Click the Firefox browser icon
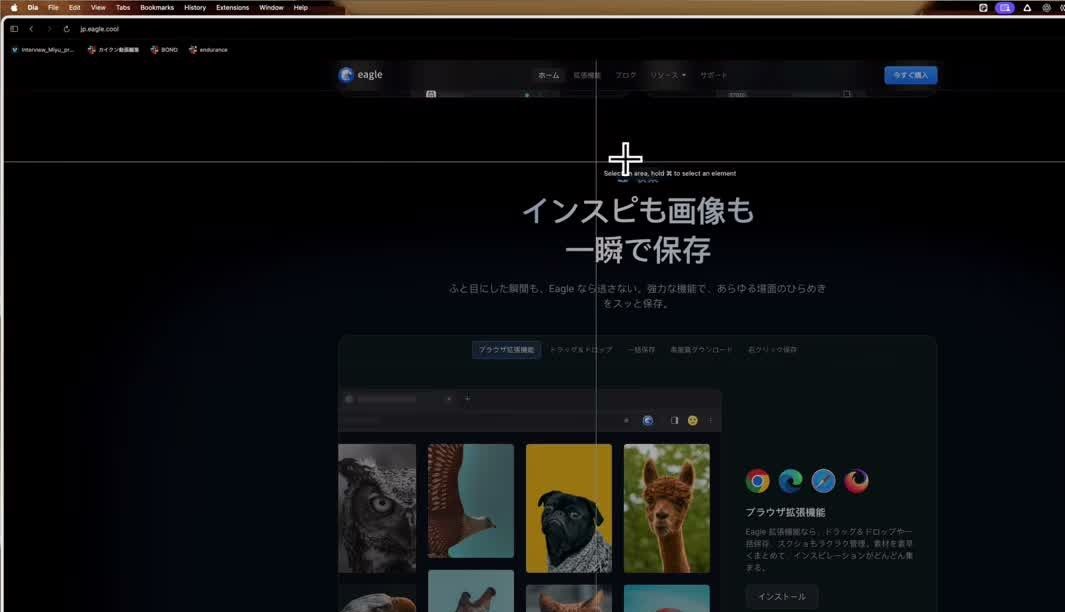 [856, 481]
